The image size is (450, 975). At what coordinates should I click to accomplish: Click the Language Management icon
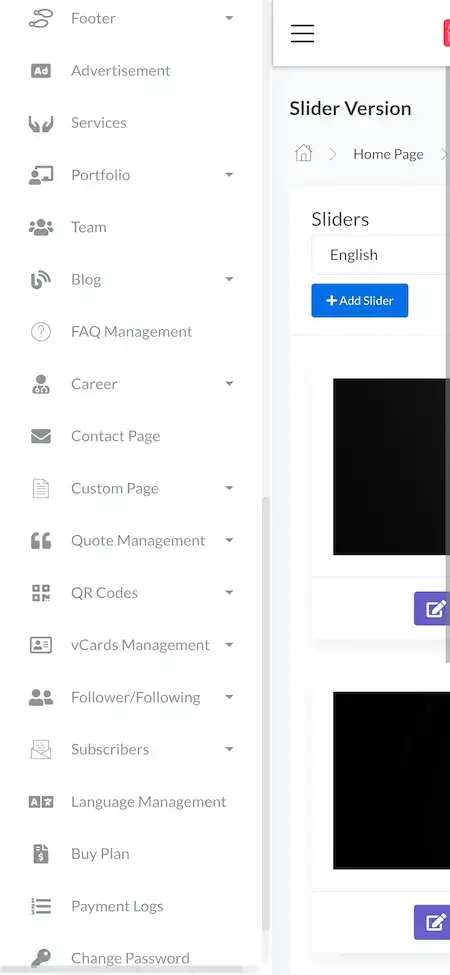coord(41,802)
